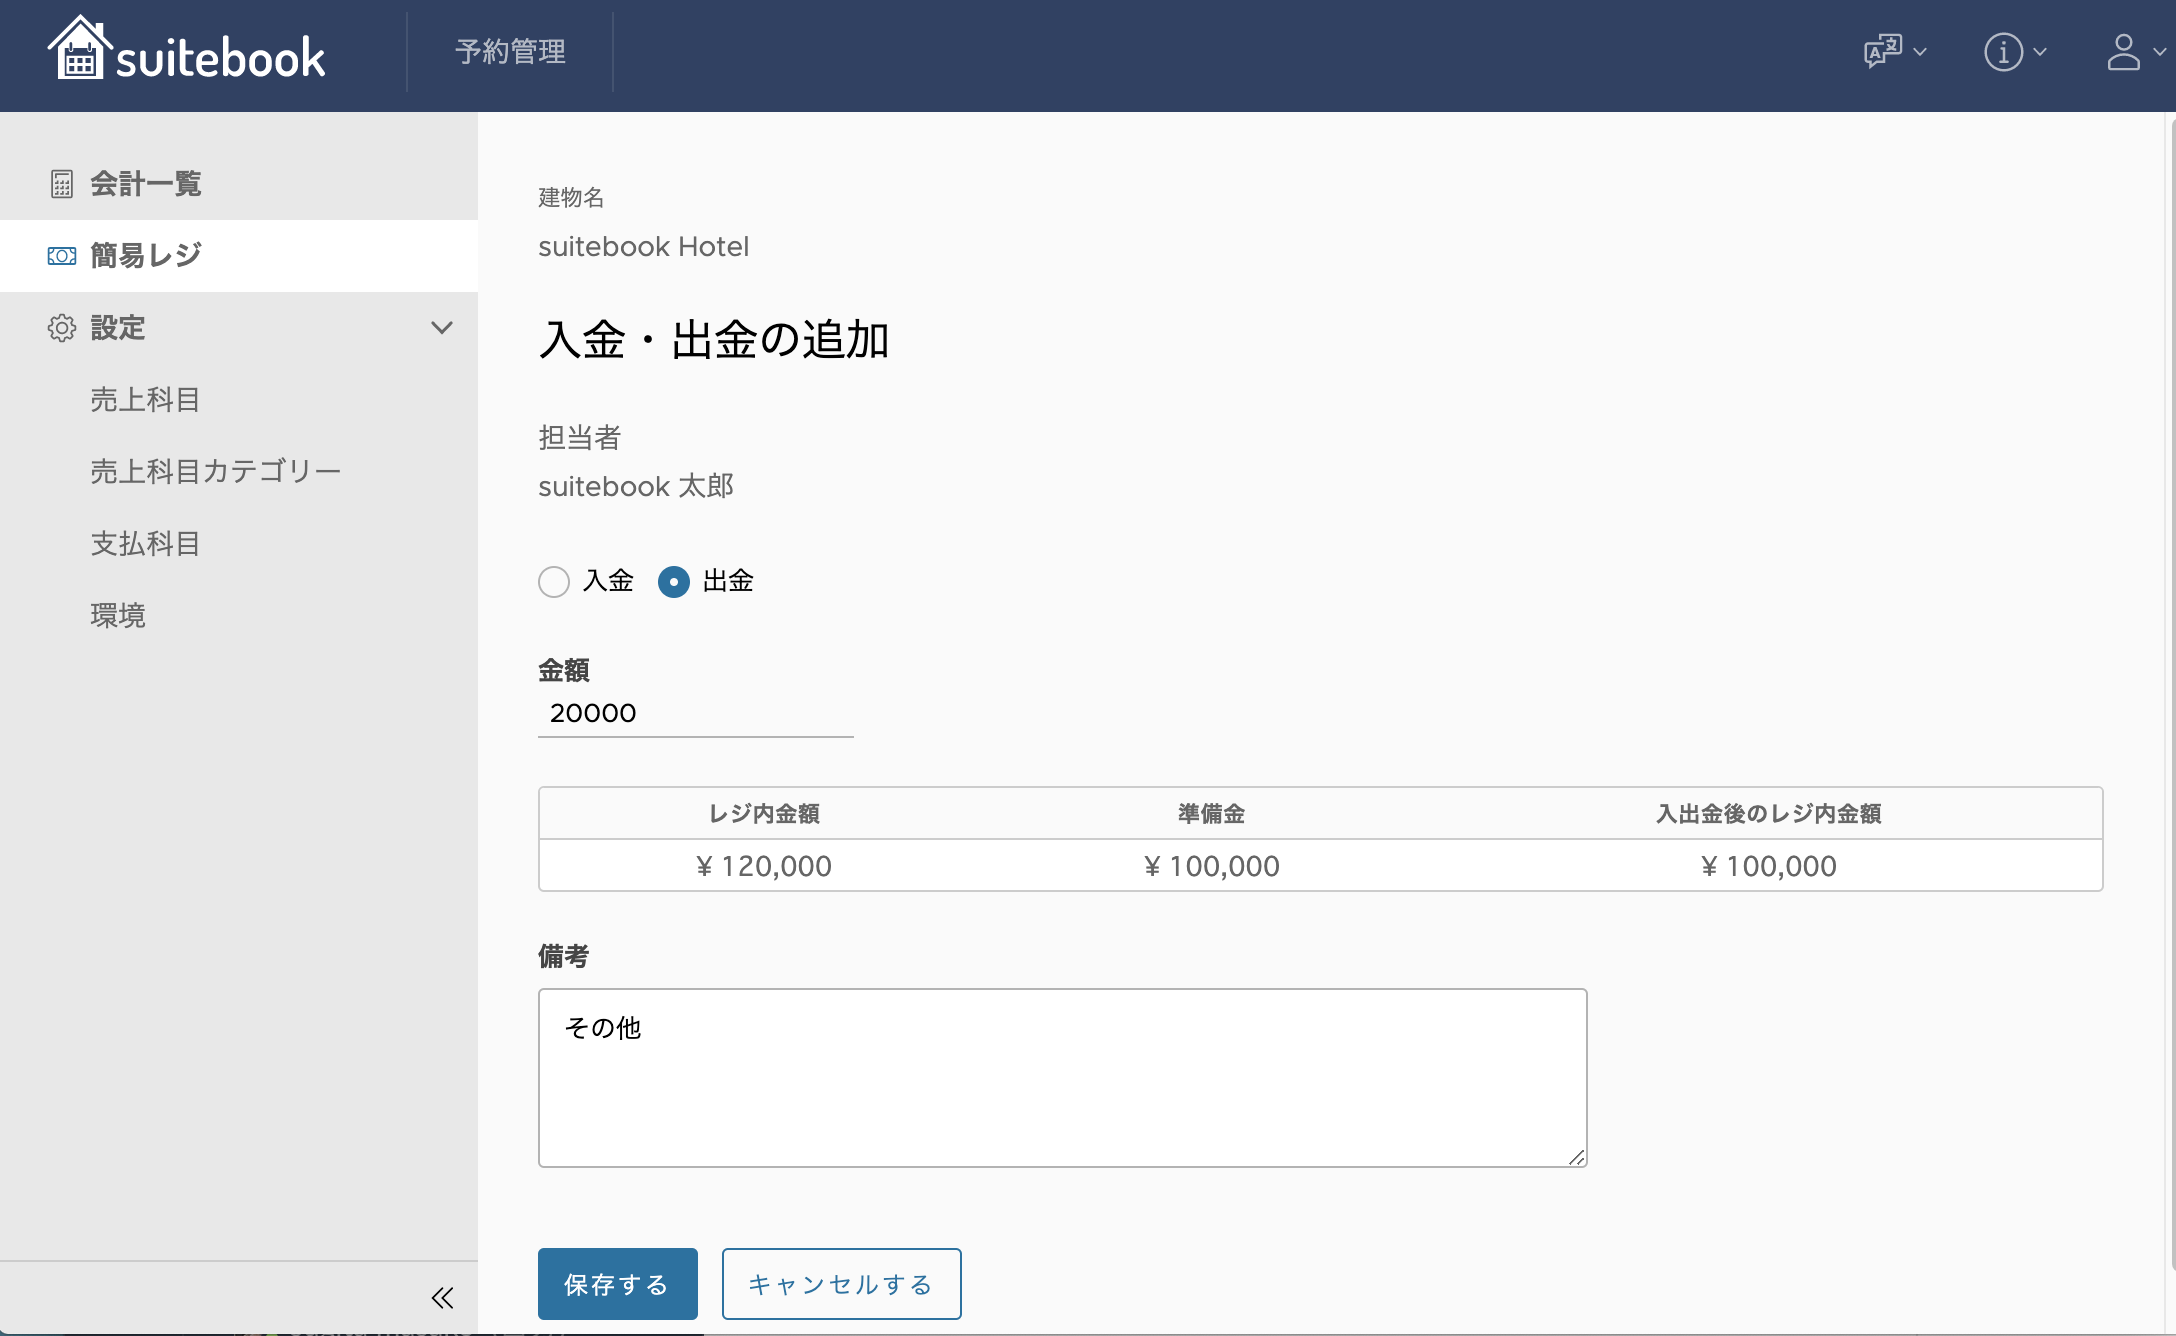Viewport: 2176px width, 1336px height.
Task: Click the cash icon beside 簡易レジ
Action: tap(62, 256)
